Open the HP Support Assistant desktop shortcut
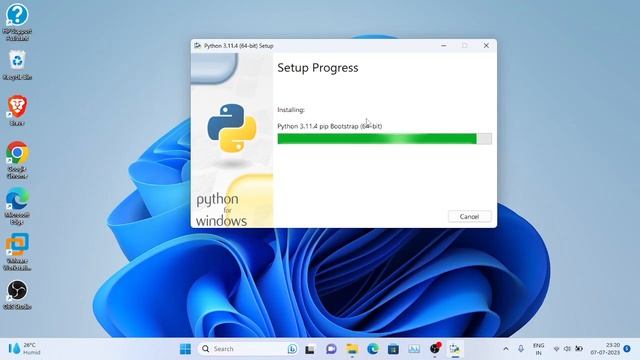This screenshot has width=640, height=360. pyautogui.click(x=17, y=22)
